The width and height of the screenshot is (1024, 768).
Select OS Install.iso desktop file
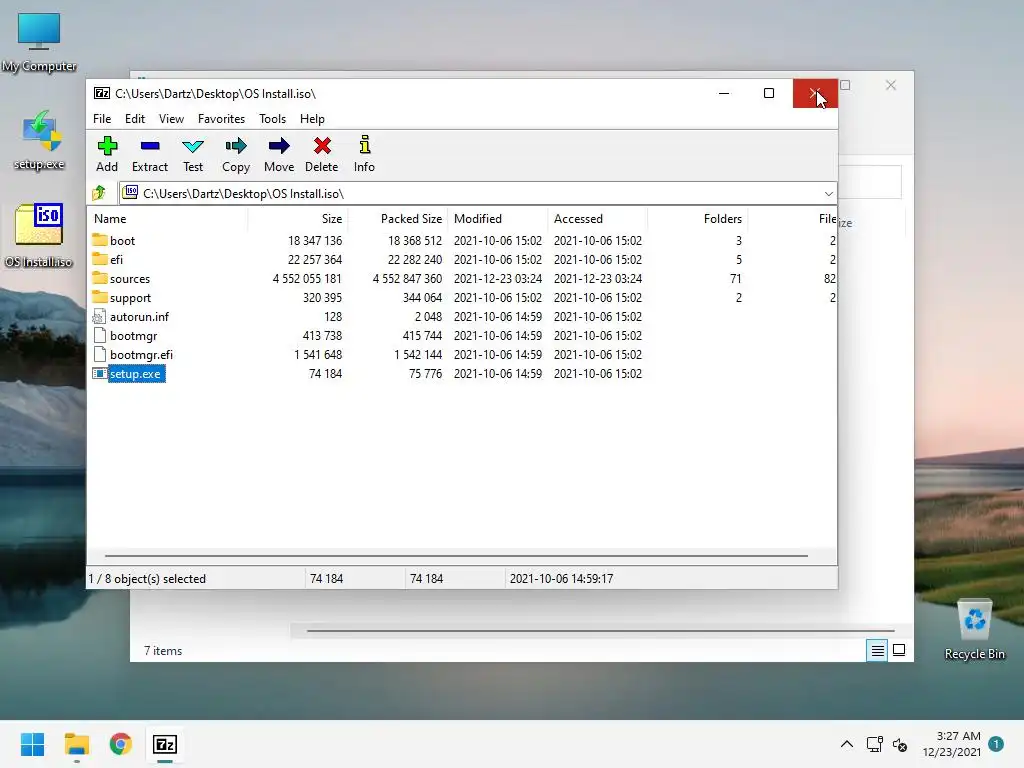(39, 236)
